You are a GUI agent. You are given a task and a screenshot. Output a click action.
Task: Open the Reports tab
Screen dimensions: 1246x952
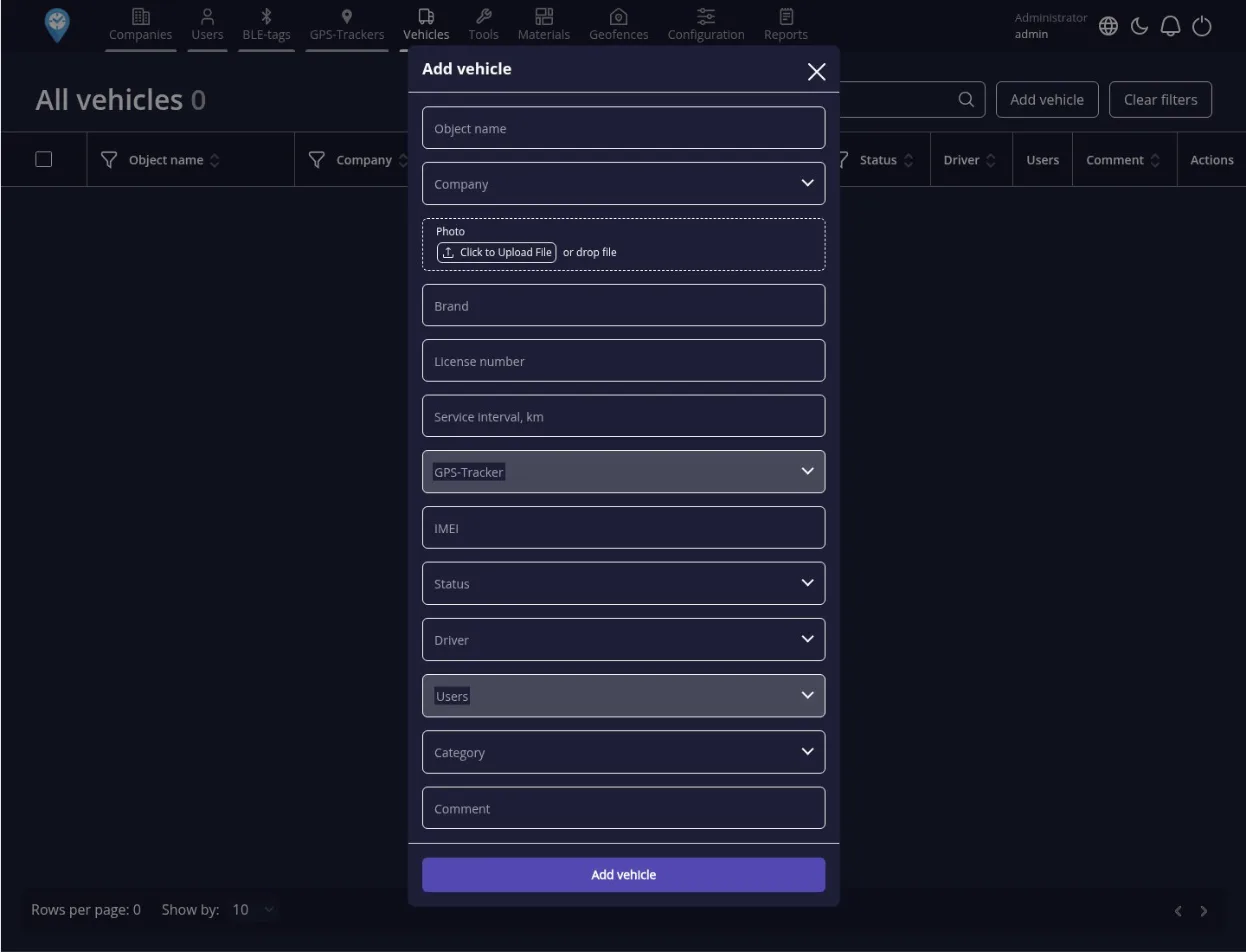coord(786,25)
